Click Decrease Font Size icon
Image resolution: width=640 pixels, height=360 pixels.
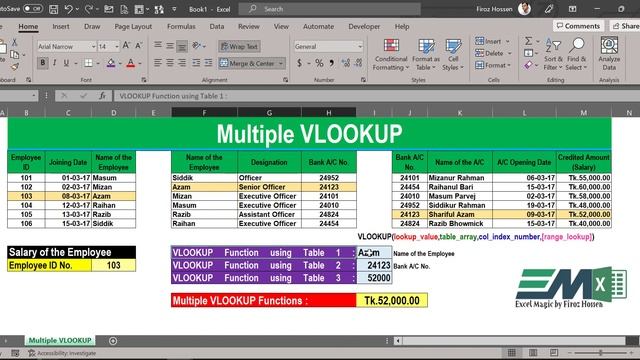(139, 46)
